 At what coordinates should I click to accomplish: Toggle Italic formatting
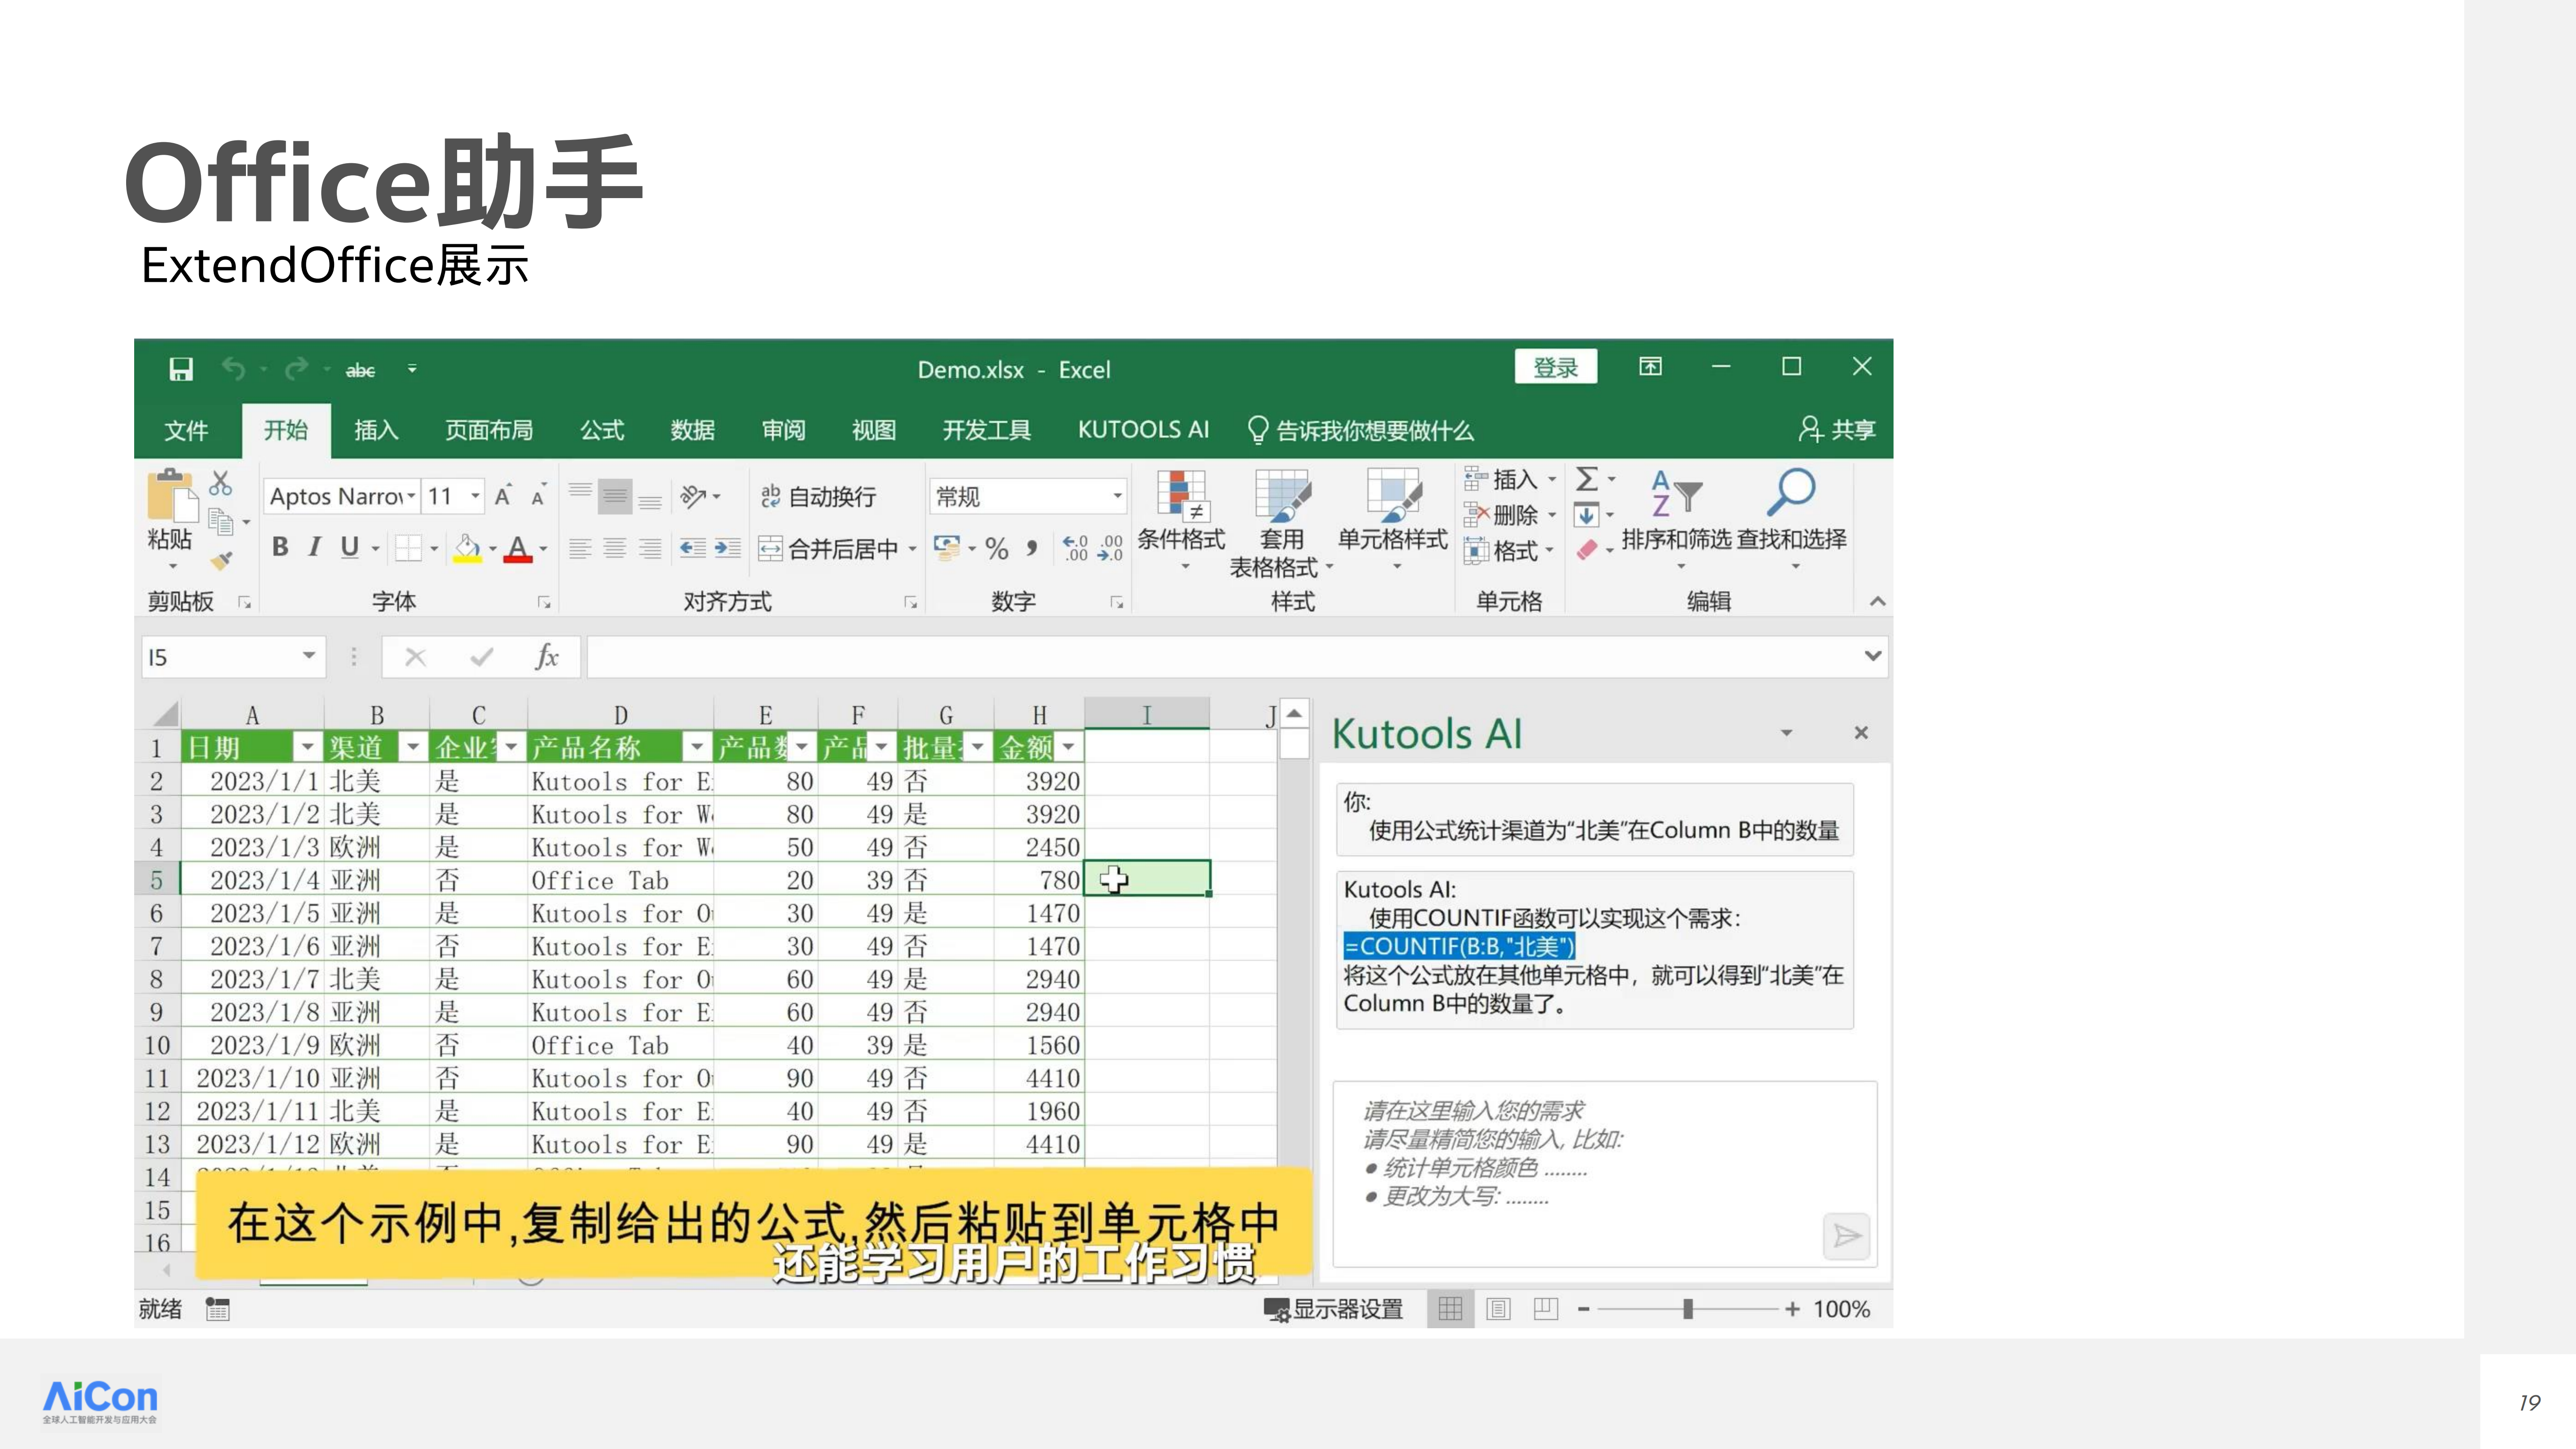click(315, 547)
